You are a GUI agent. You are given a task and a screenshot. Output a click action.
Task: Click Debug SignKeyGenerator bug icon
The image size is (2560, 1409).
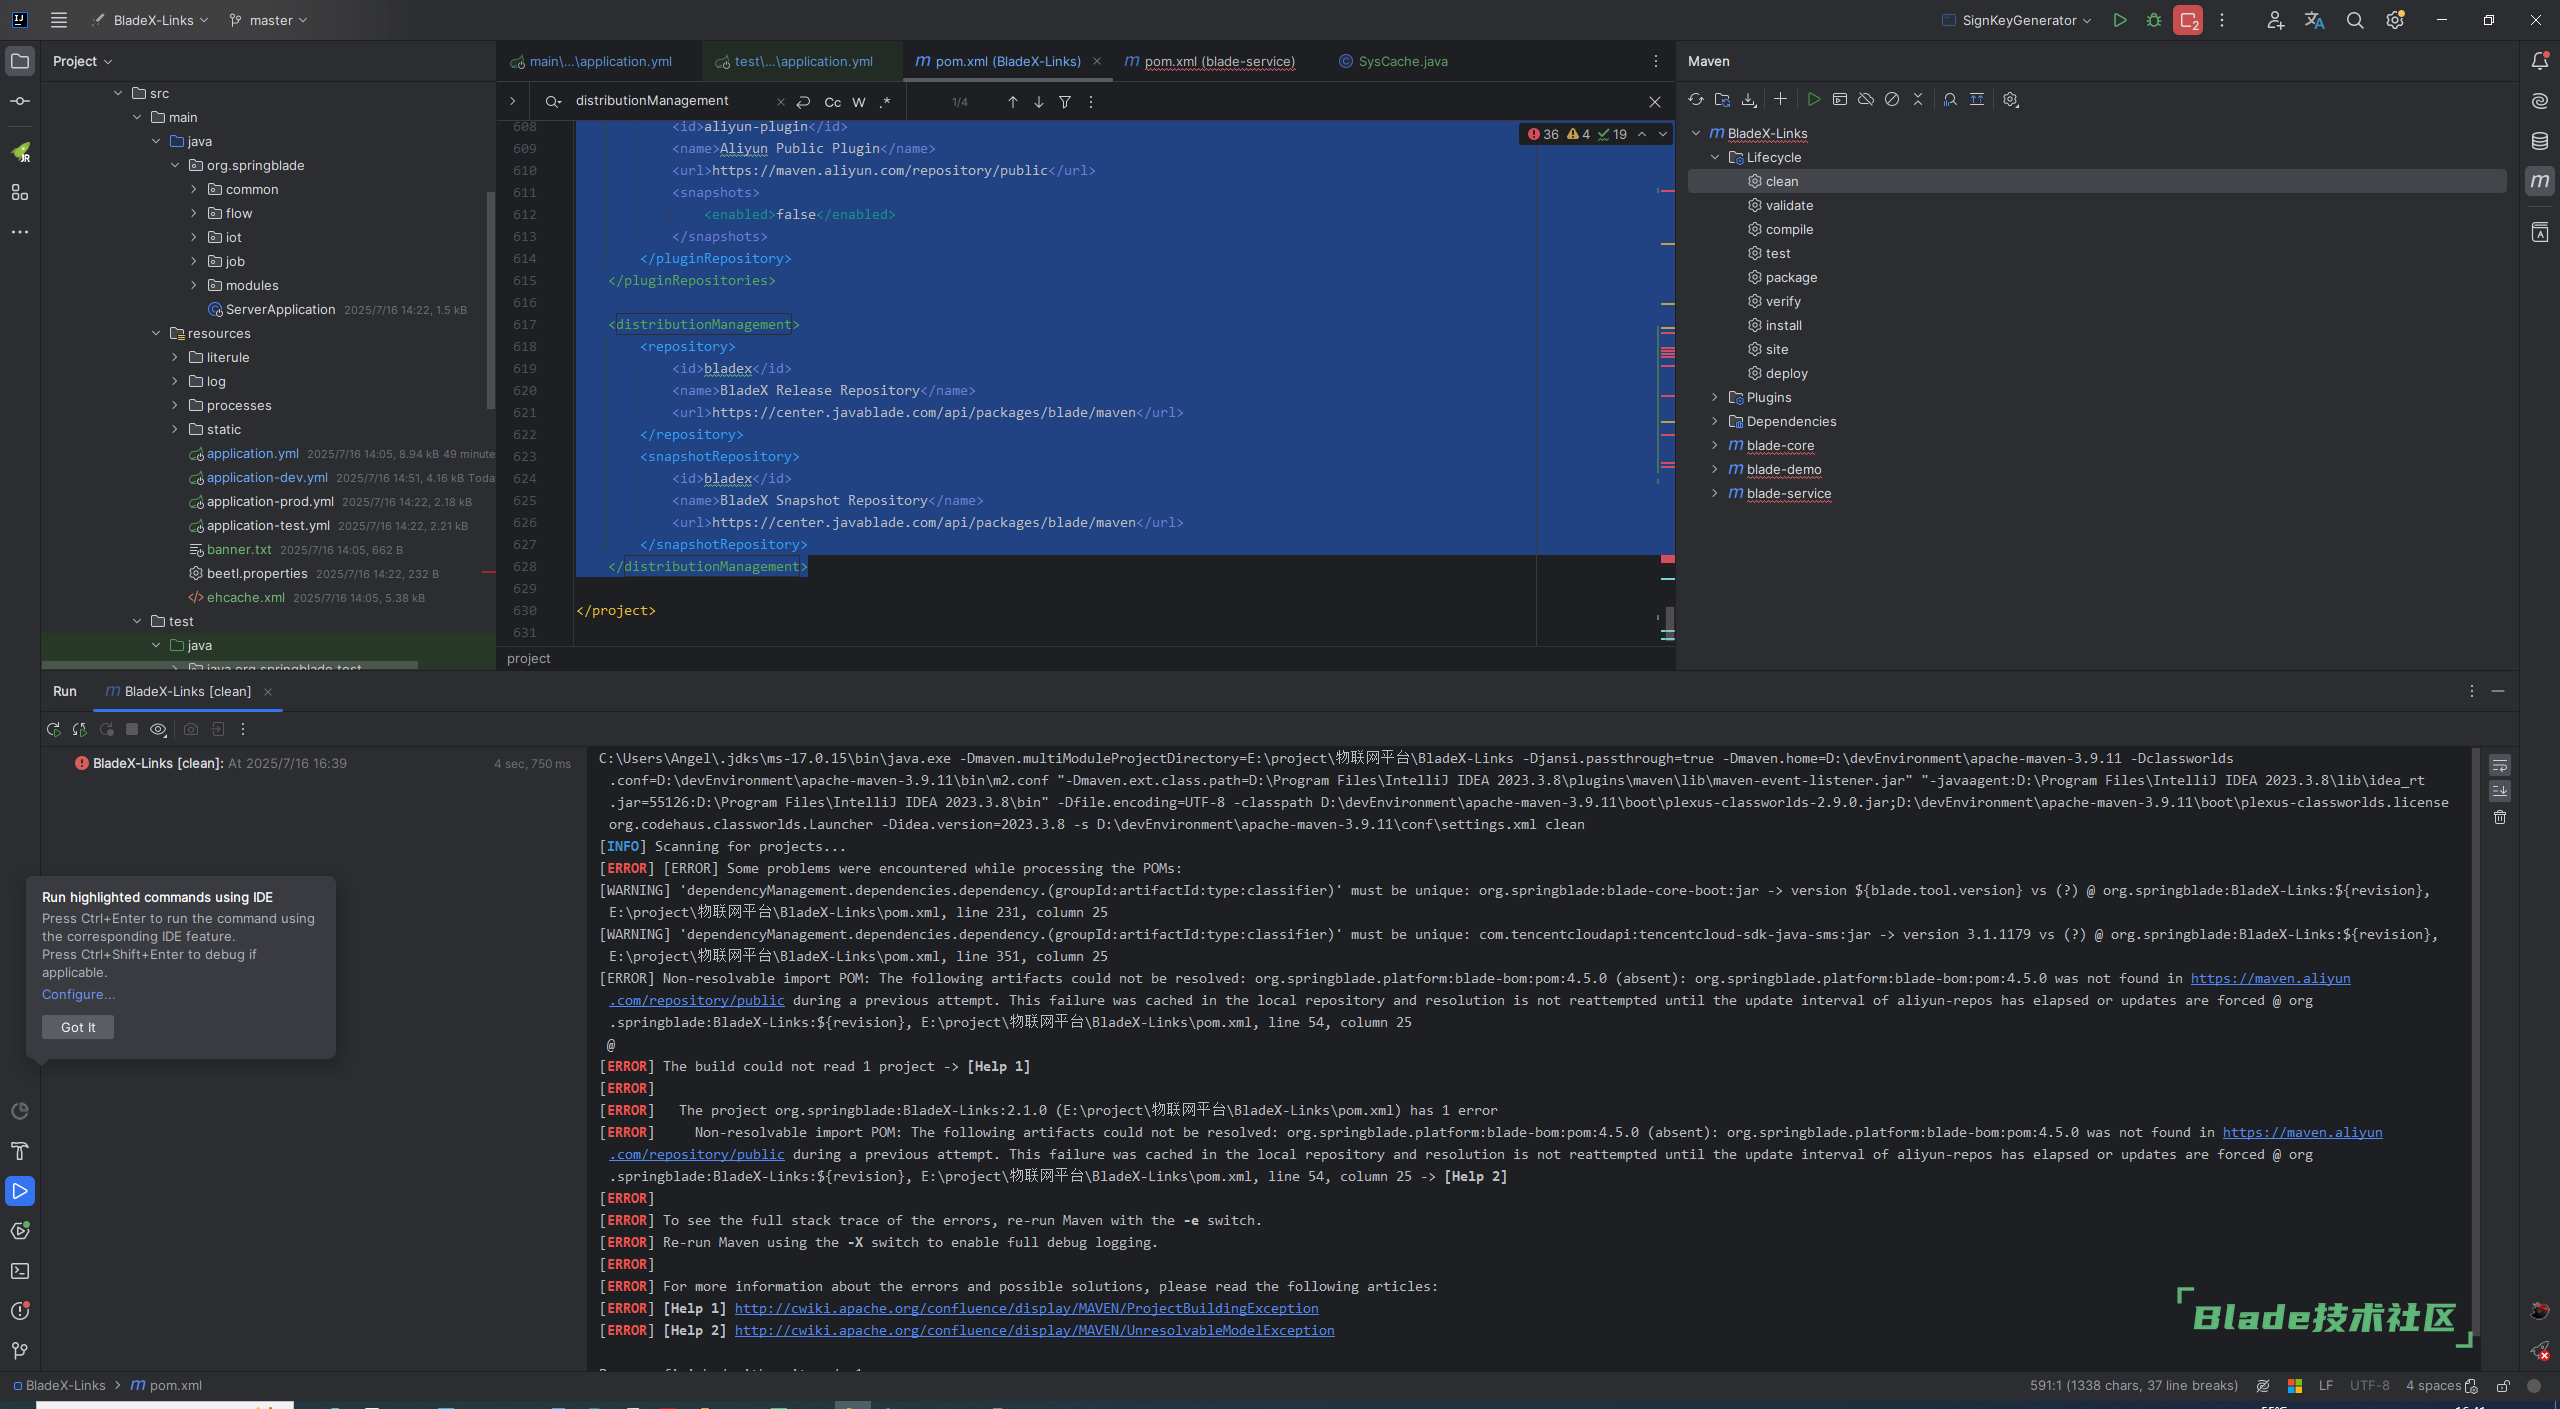click(x=2153, y=20)
